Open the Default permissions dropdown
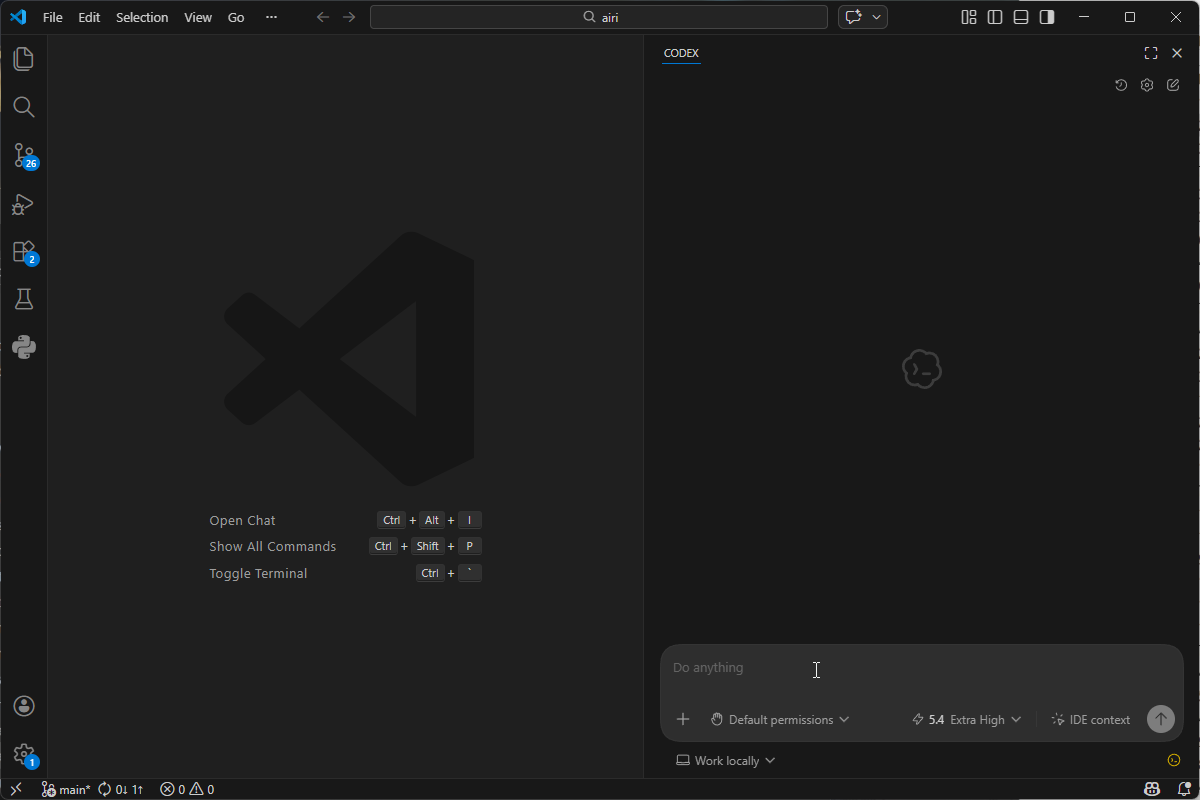This screenshot has width=1200, height=800. pos(780,719)
